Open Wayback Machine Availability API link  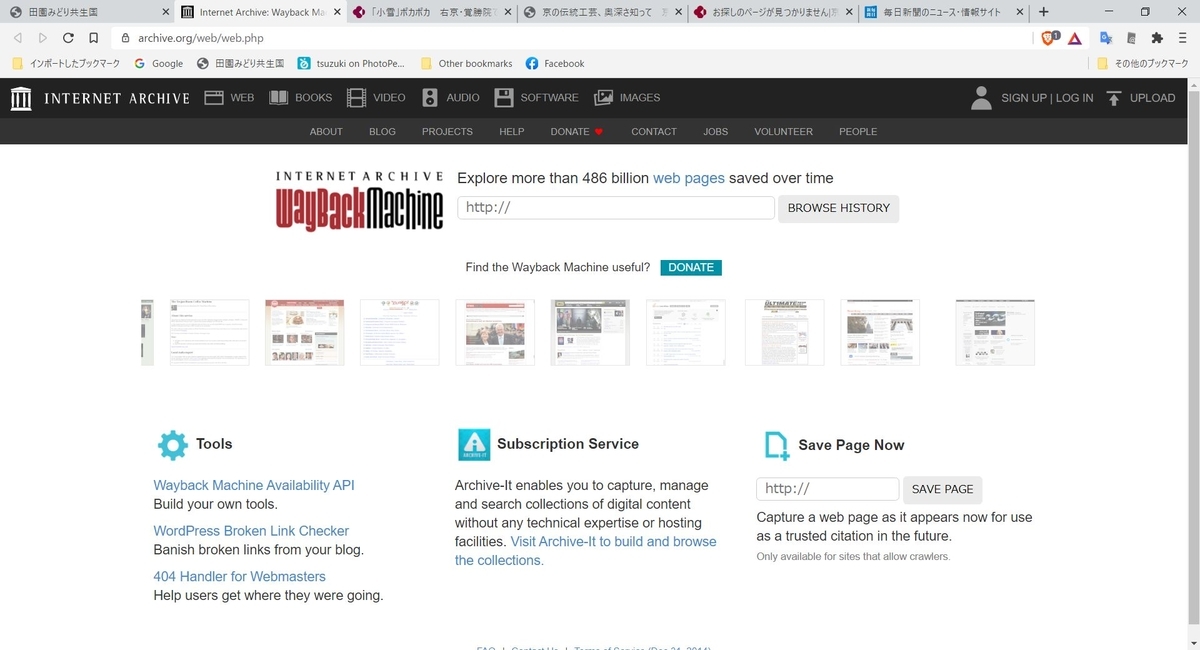tap(254, 485)
